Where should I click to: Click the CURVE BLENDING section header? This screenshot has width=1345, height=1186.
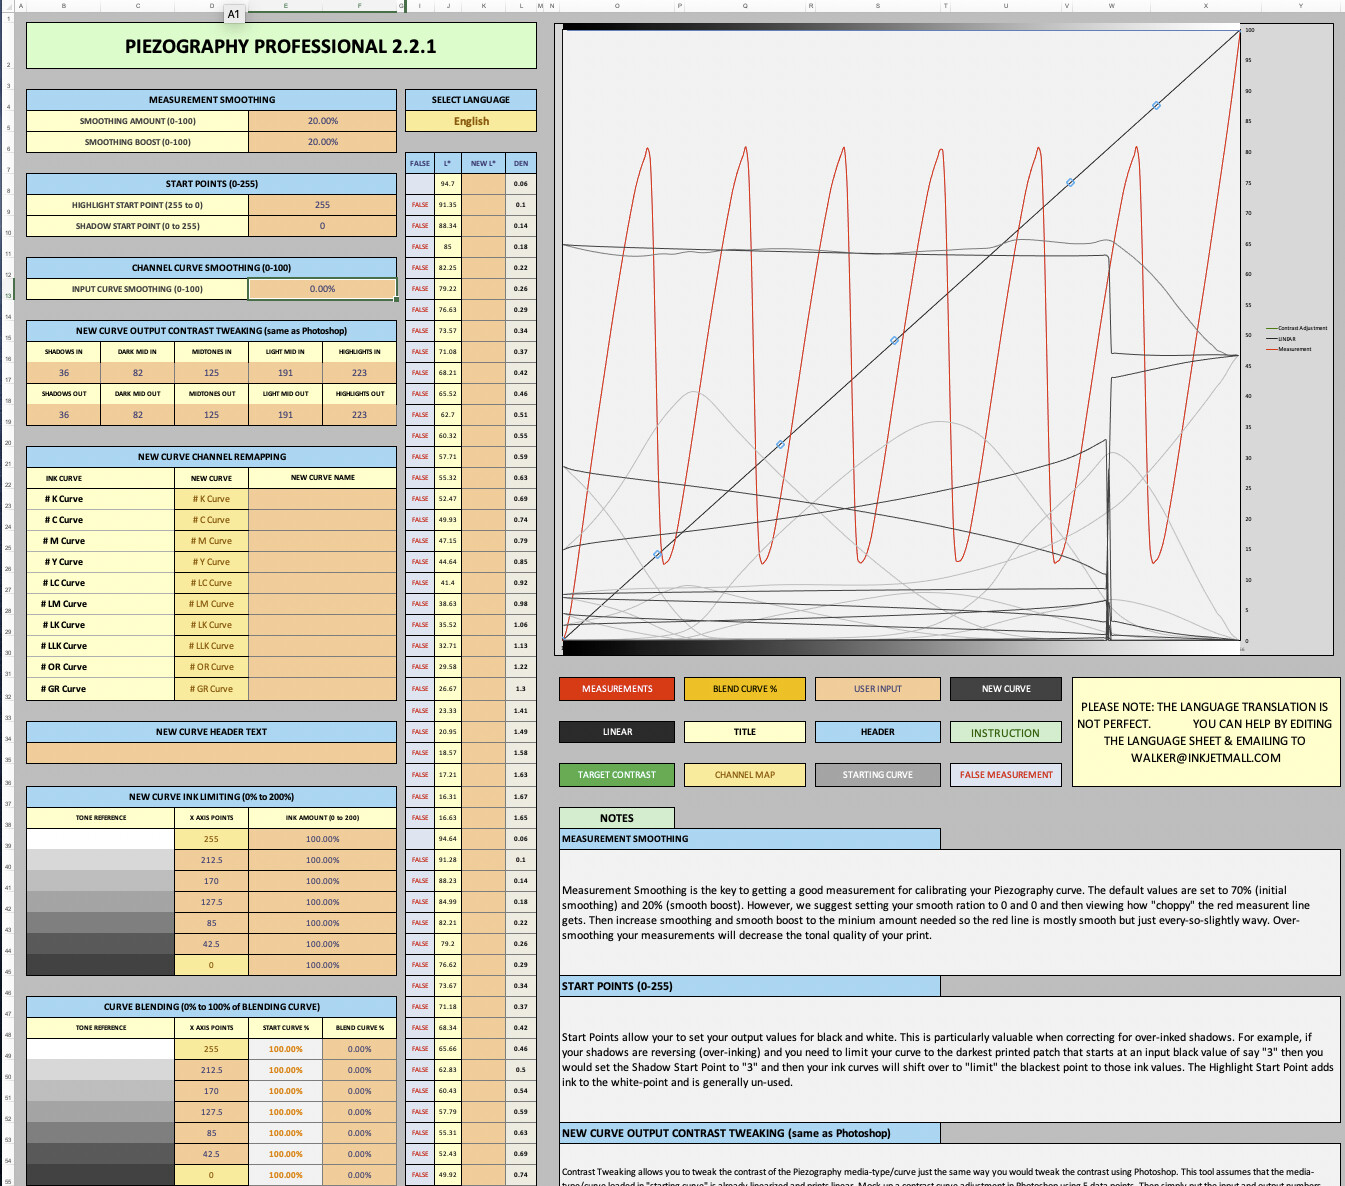(211, 1007)
